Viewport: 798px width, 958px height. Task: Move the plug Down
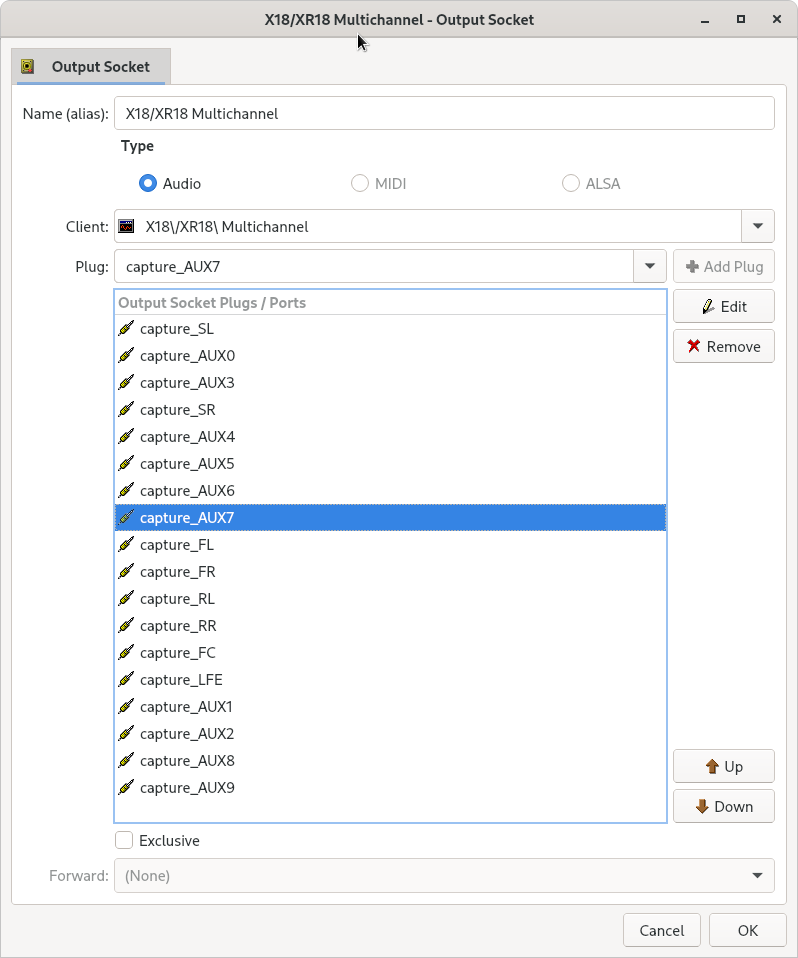(x=724, y=806)
